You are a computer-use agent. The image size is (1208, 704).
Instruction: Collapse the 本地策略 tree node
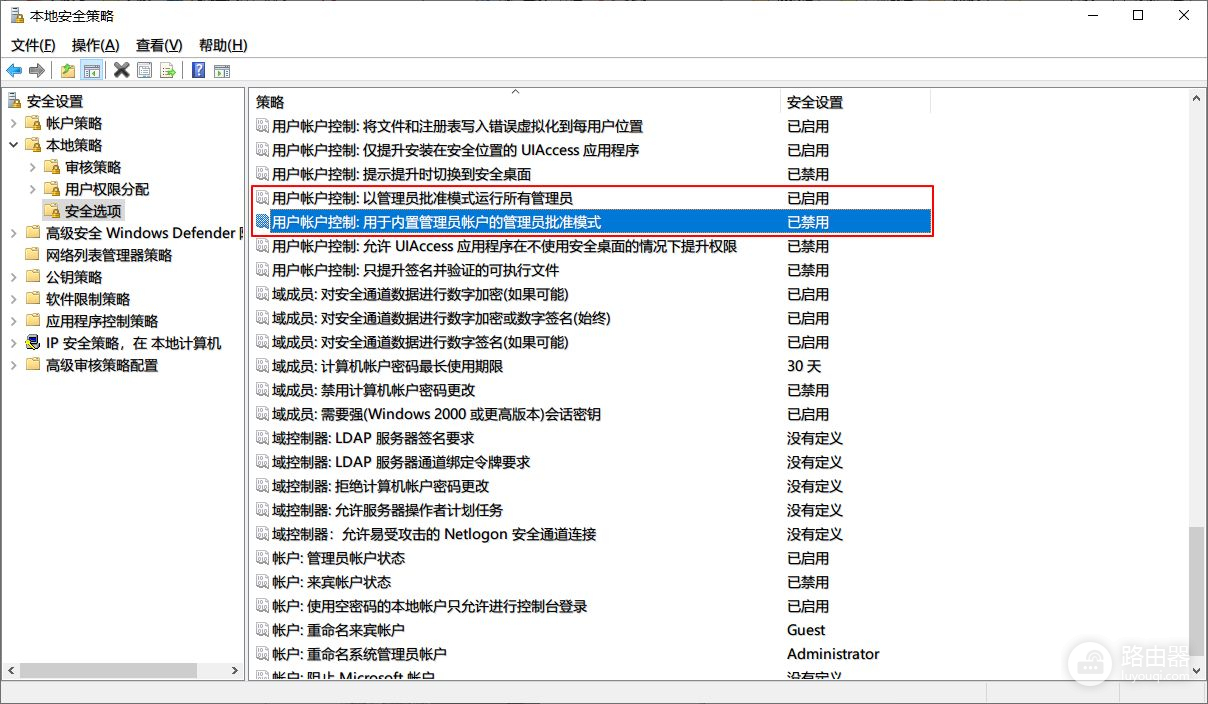(13, 145)
